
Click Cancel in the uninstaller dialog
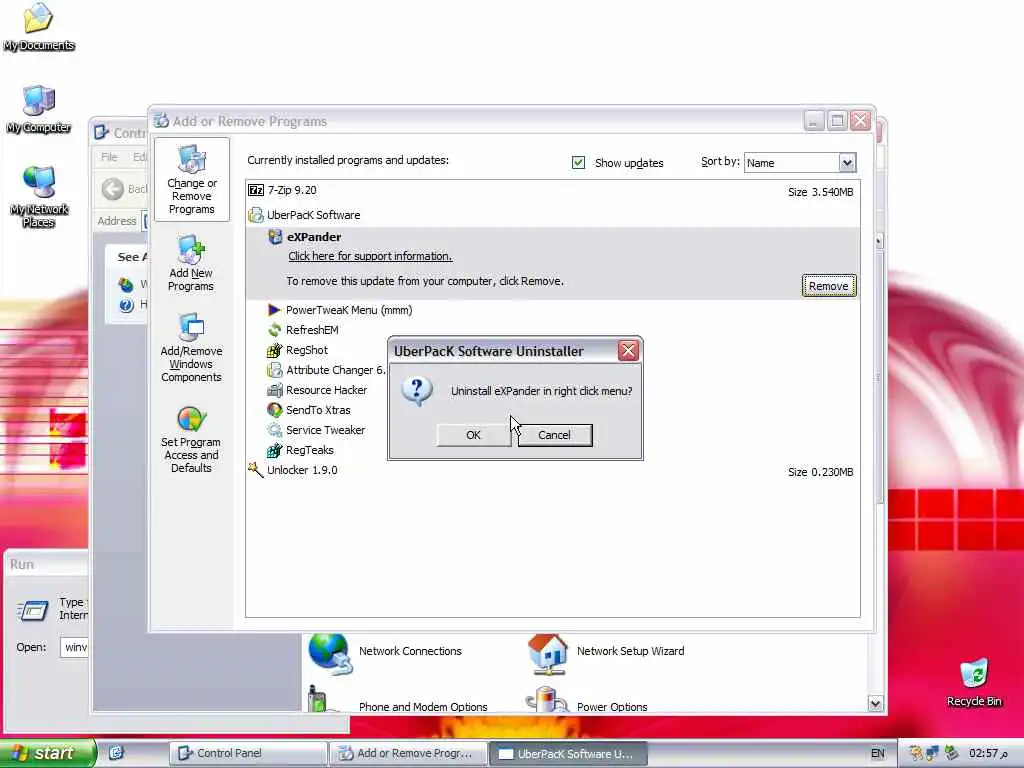(554, 435)
